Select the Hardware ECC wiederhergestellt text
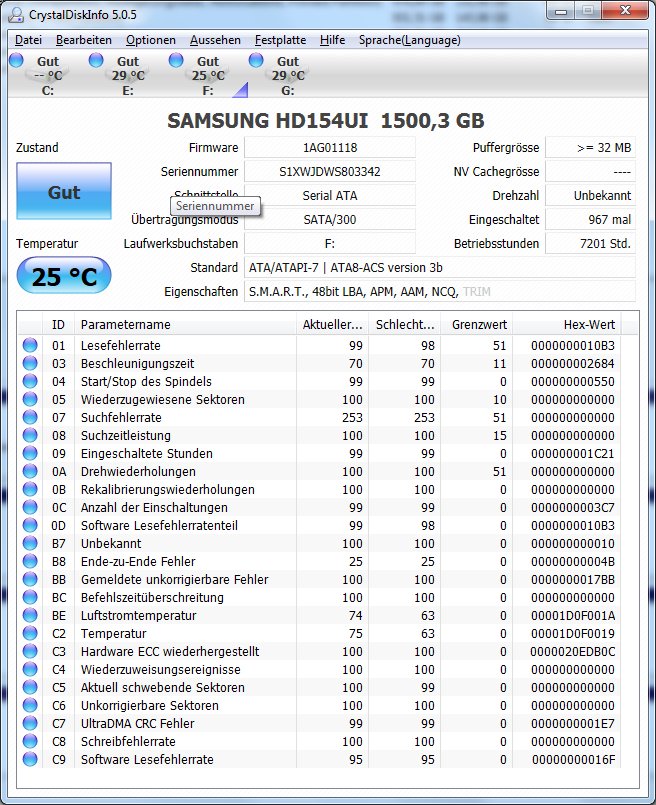 (x=170, y=651)
